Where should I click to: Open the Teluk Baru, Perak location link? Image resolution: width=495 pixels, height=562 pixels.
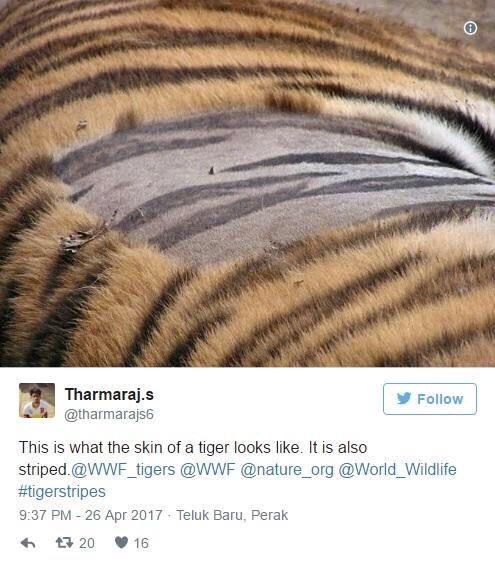click(232, 515)
